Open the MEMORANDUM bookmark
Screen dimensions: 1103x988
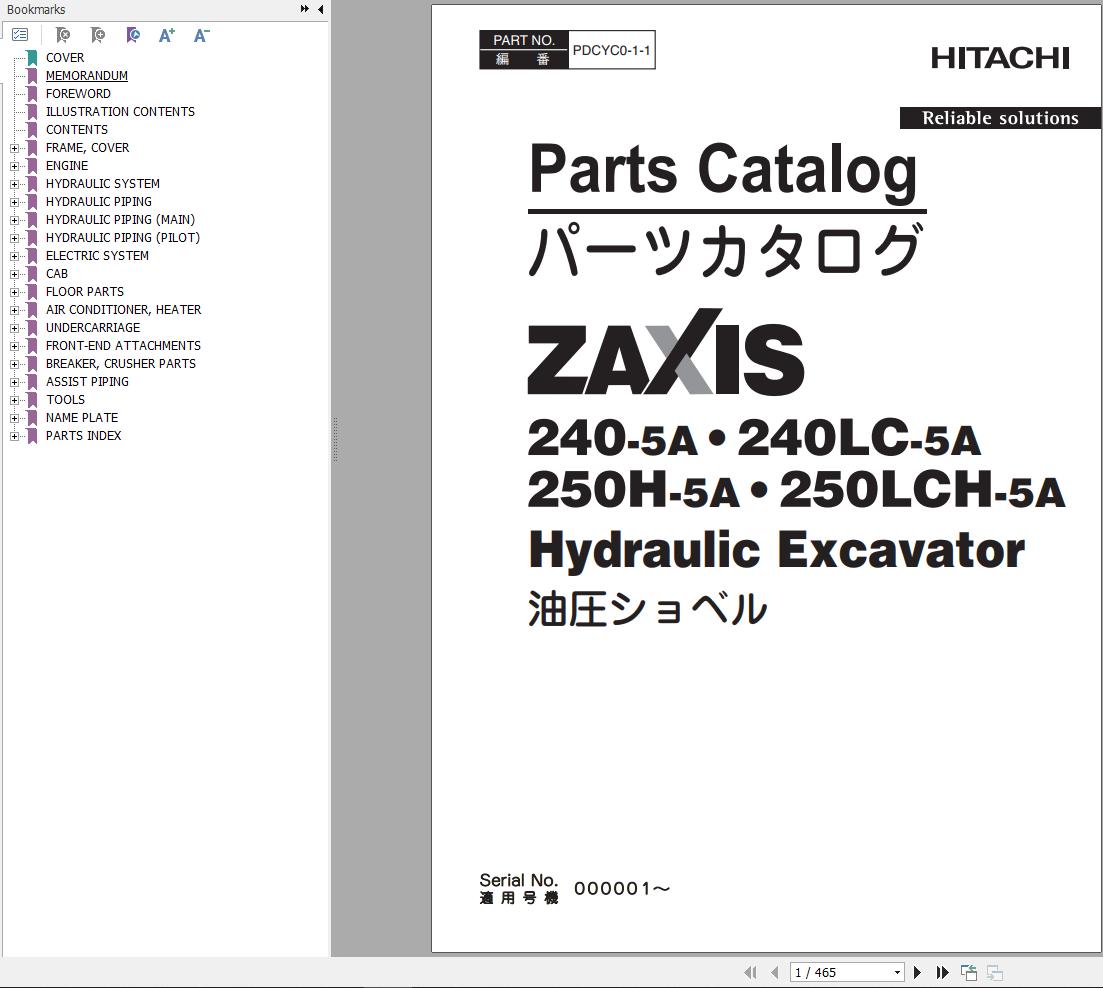point(87,75)
